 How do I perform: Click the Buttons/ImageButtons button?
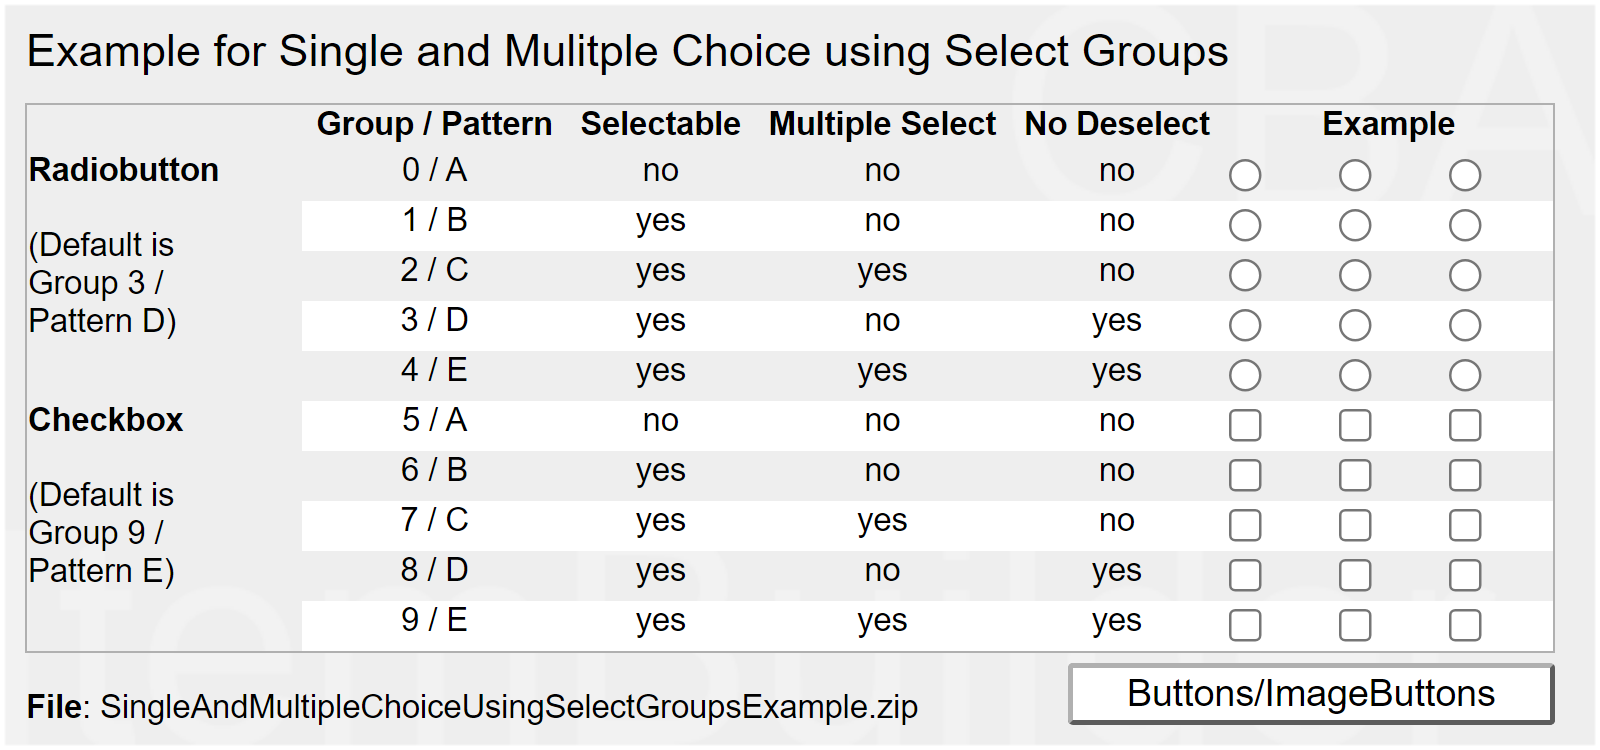click(x=1311, y=694)
